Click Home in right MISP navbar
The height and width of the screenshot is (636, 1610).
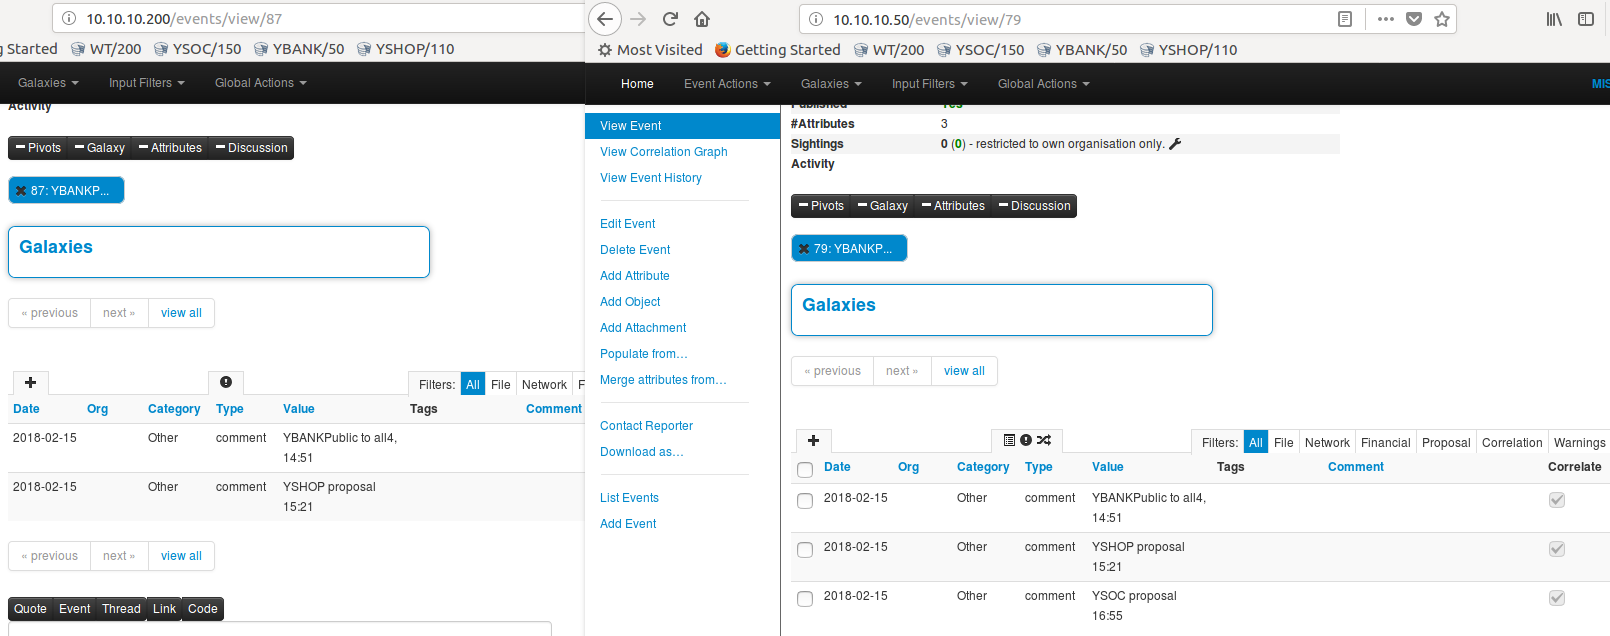(x=637, y=84)
